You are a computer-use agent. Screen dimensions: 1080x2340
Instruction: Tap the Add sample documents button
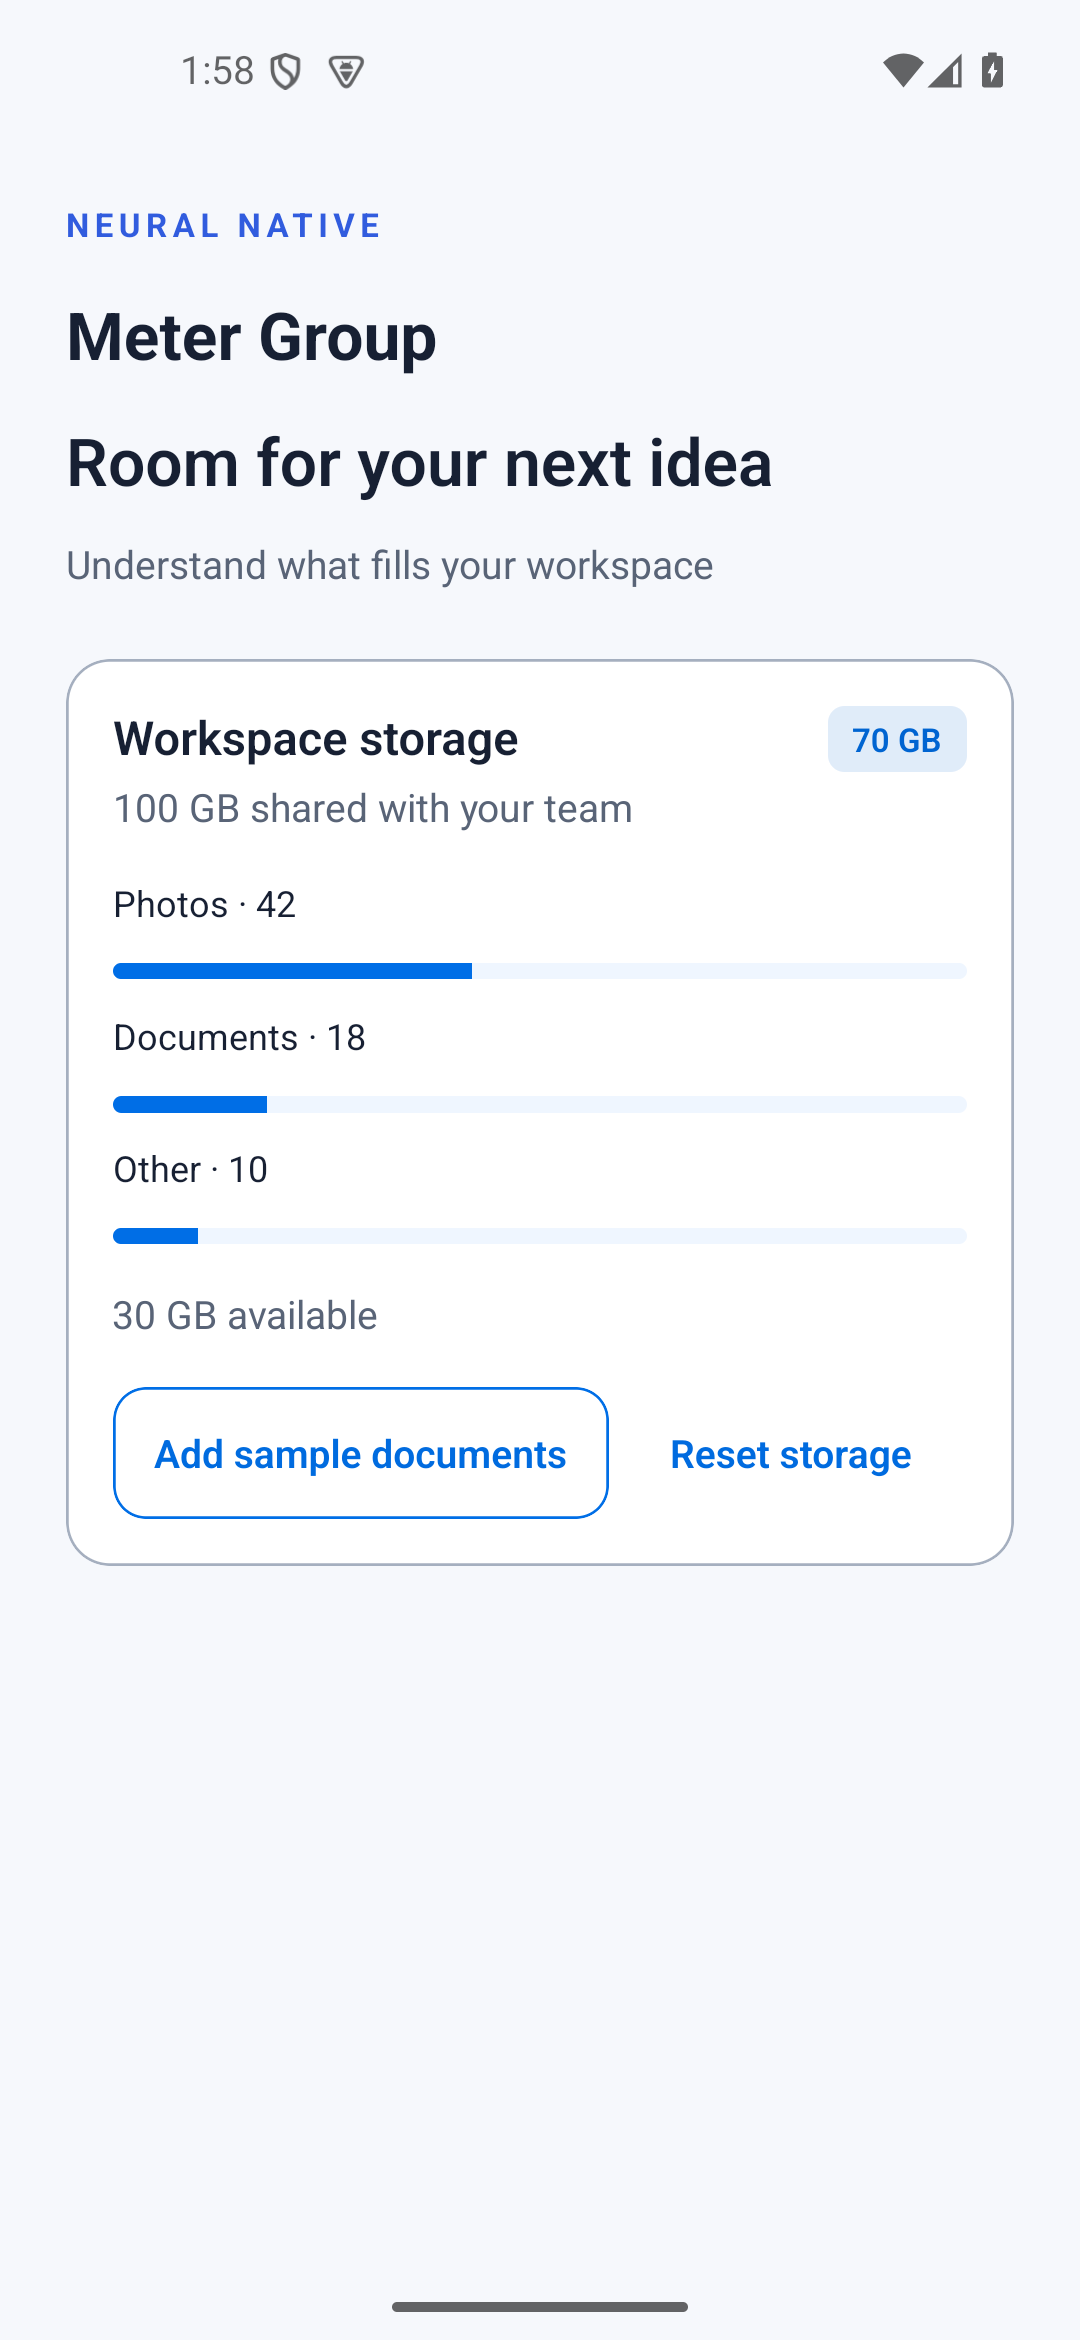pos(361,1453)
